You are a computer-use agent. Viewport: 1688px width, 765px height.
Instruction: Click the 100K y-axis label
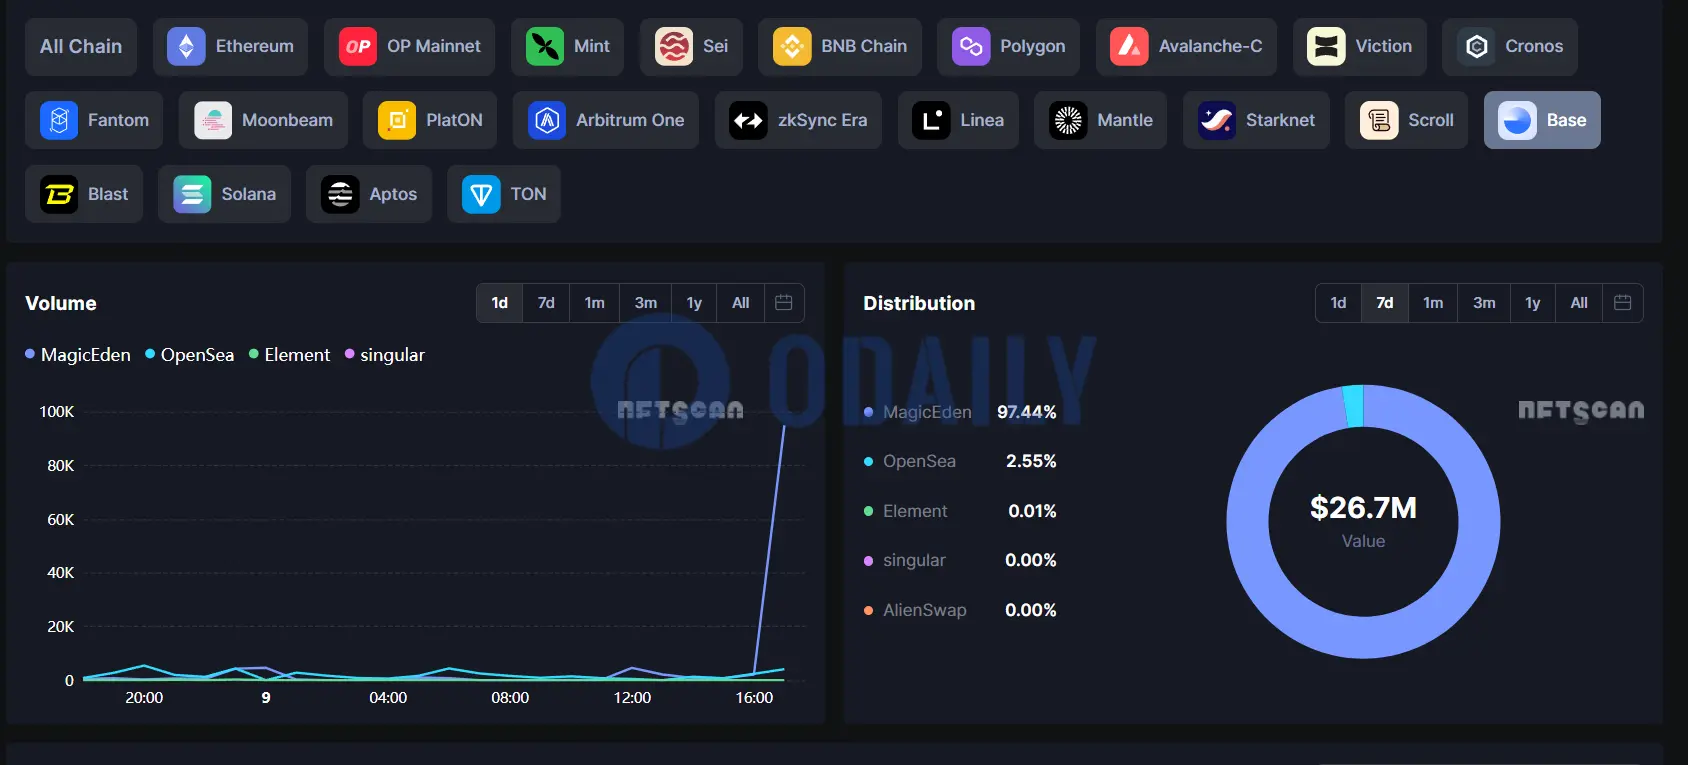[x=57, y=412]
